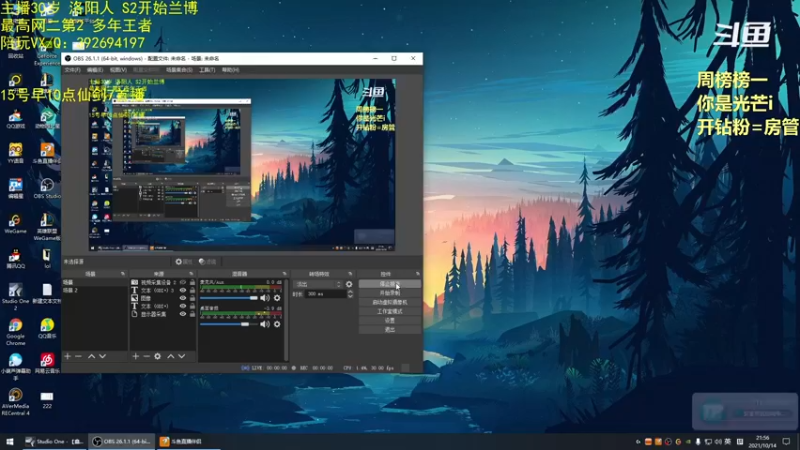Open AVerMedia RECentral 4 desktop shortcut
The height and width of the screenshot is (450, 800).
click(15, 402)
